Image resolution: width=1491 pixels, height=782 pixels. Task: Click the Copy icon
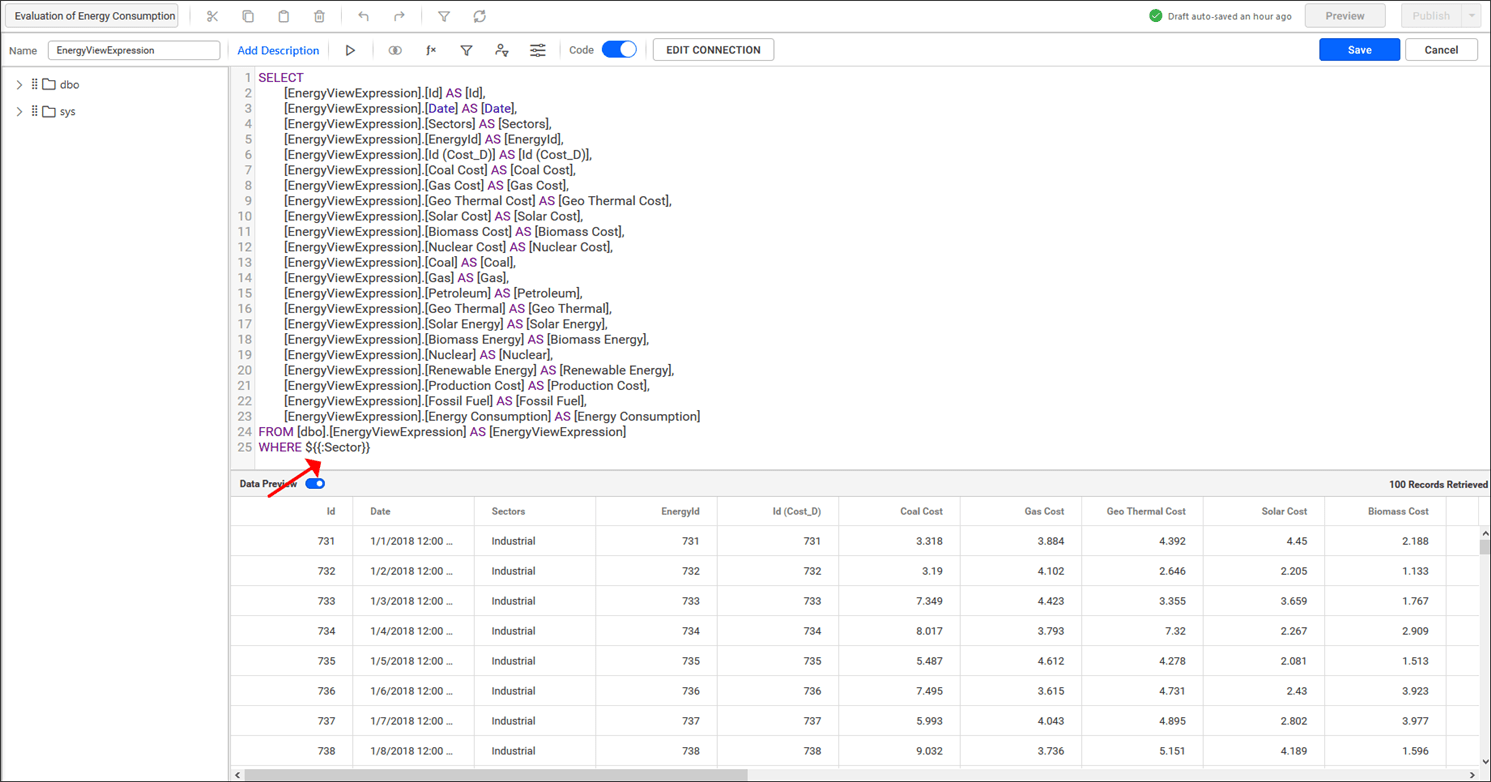click(249, 16)
